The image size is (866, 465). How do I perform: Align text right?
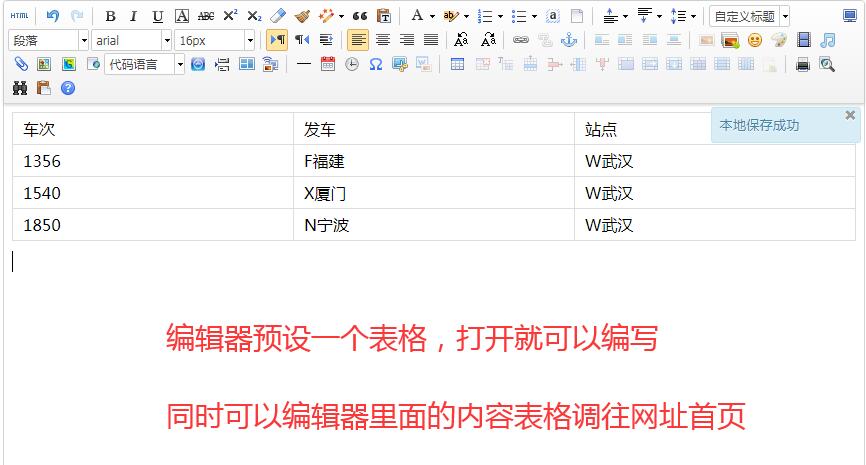click(406, 40)
